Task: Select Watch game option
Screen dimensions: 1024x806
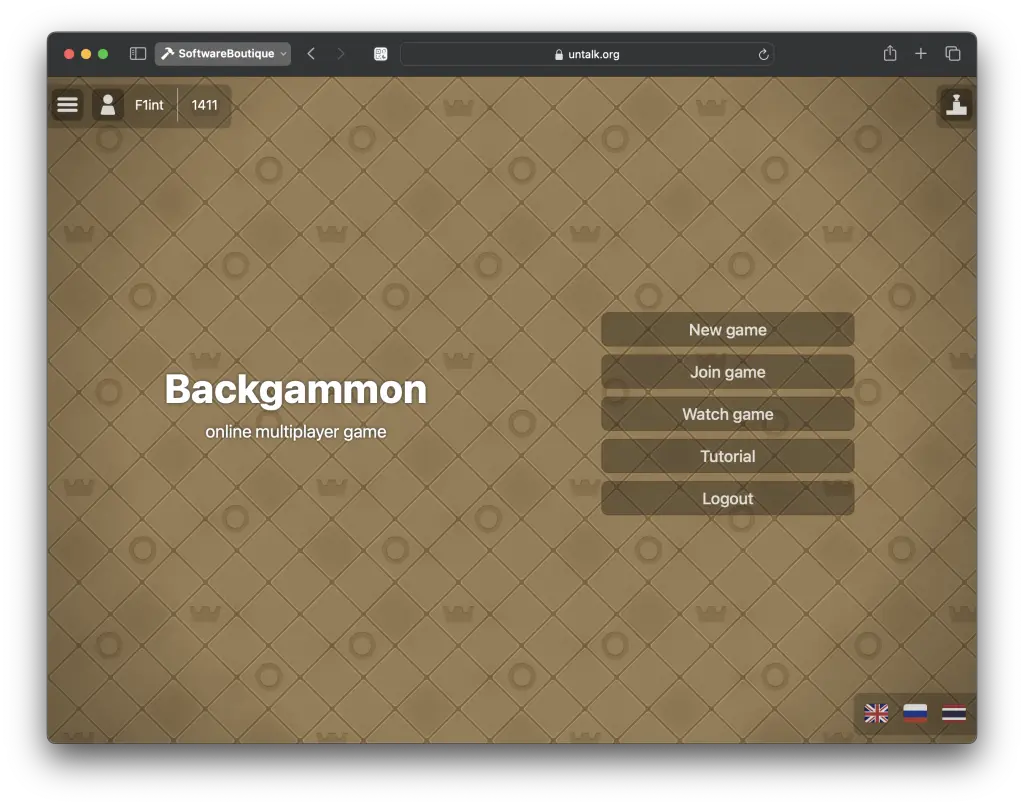Action: click(727, 414)
